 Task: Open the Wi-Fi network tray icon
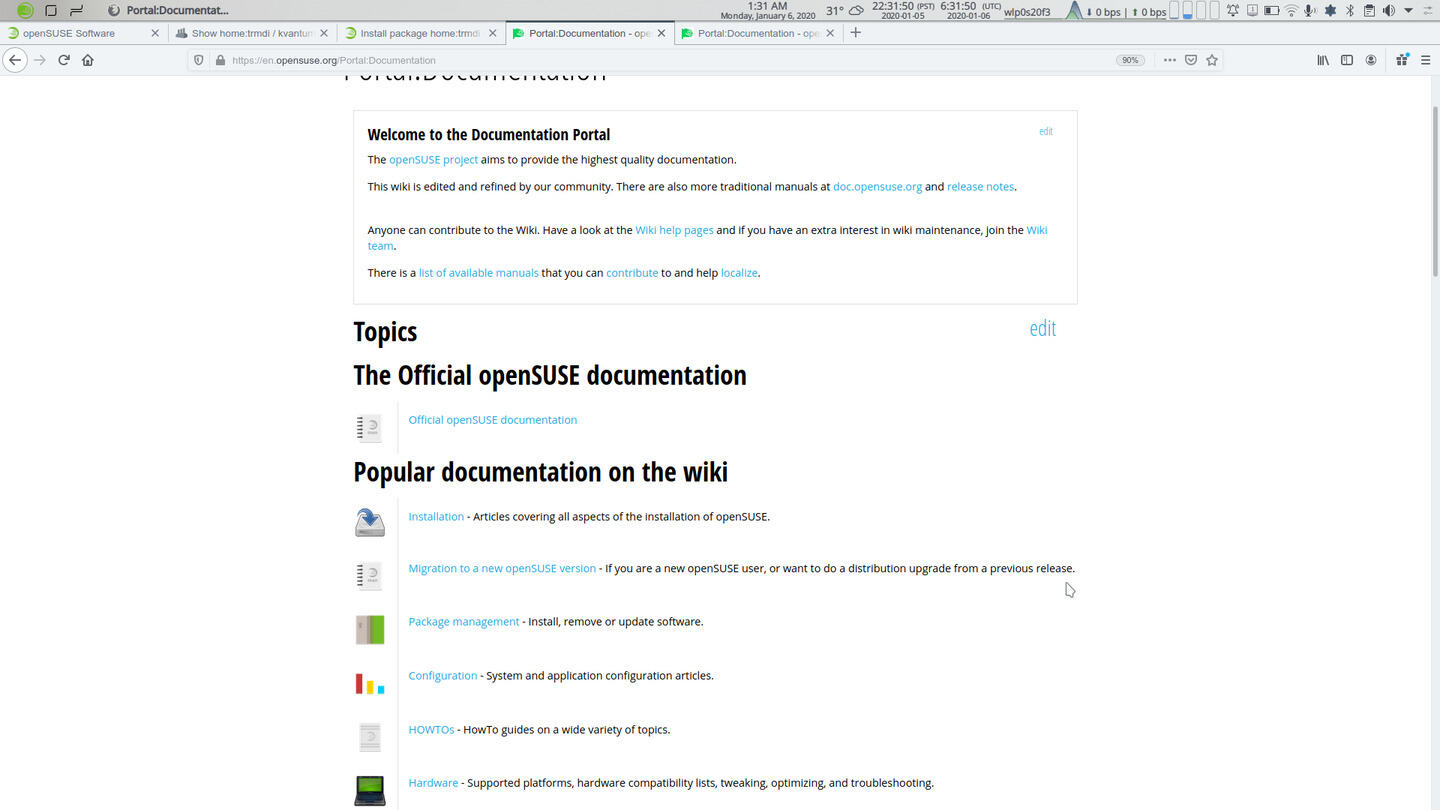click(1291, 11)
